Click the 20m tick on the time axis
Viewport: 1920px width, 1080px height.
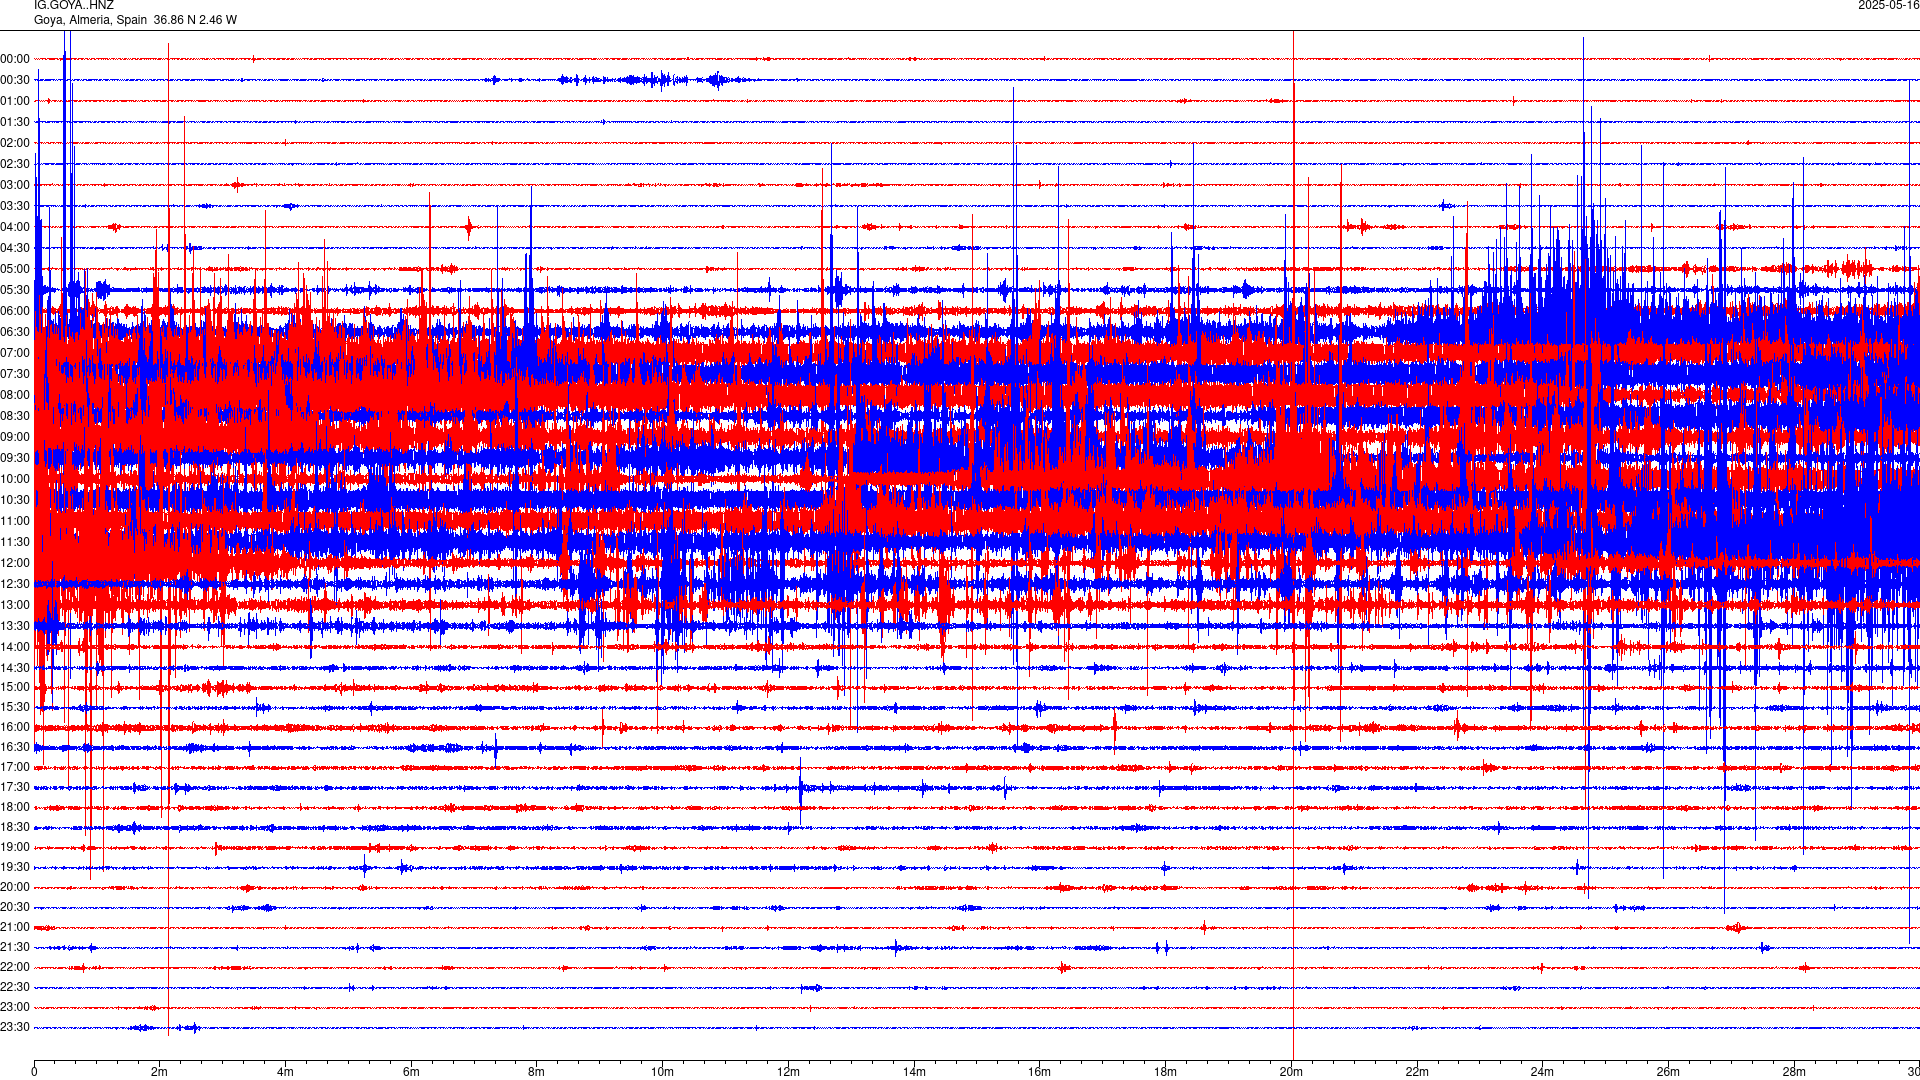1291,1072
